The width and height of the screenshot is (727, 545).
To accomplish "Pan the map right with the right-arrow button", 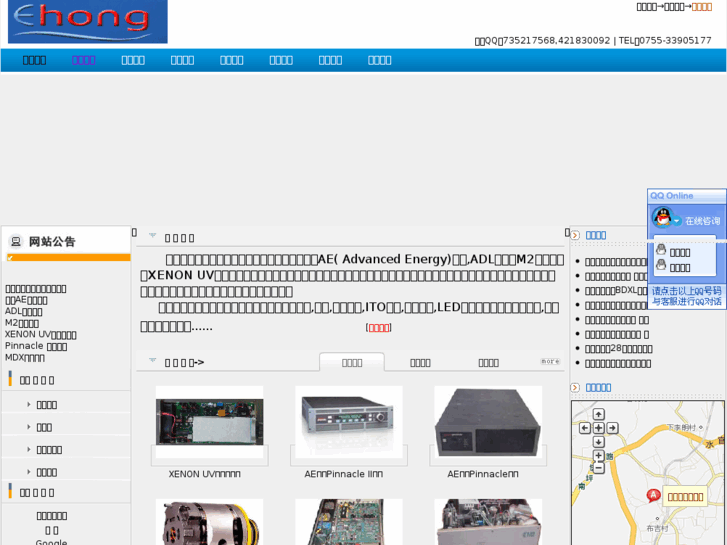I will [x=612, y=428].
